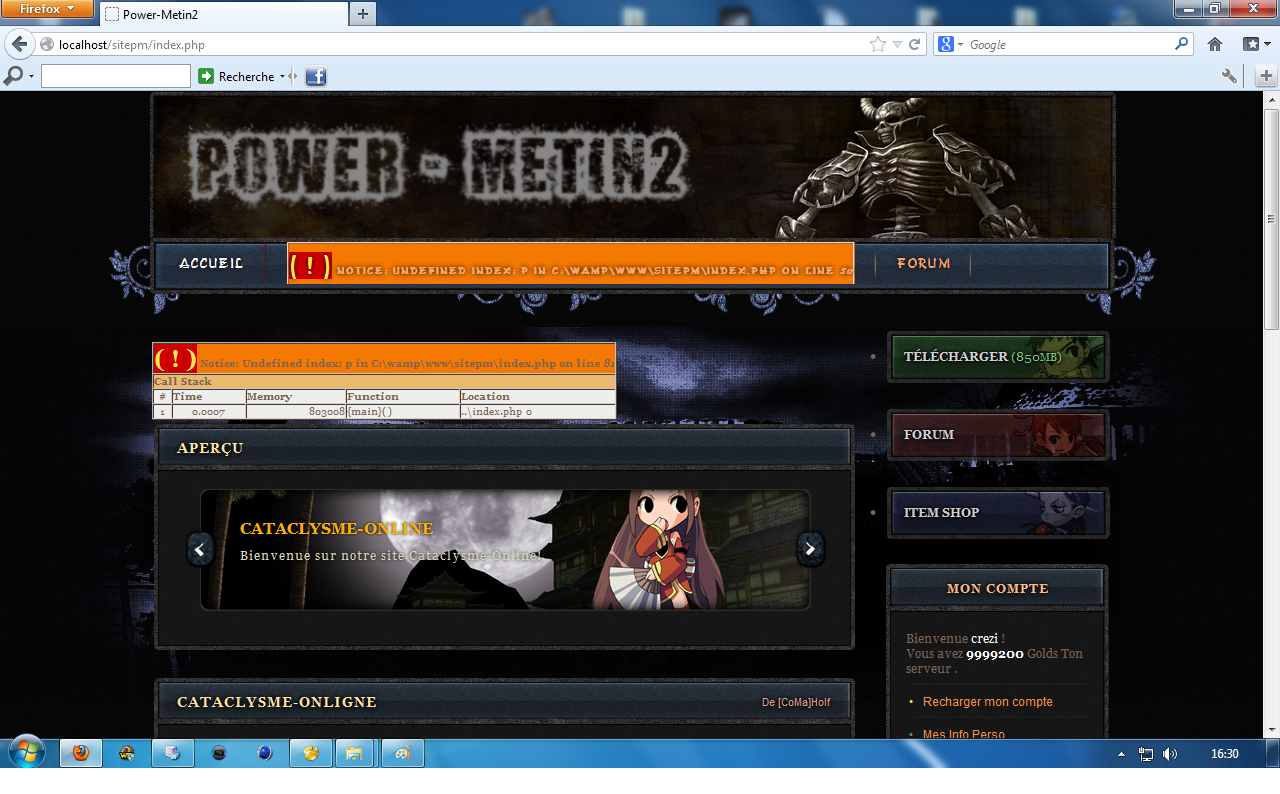Open the Paint palette icon in the taskbar

coord(402,753)
